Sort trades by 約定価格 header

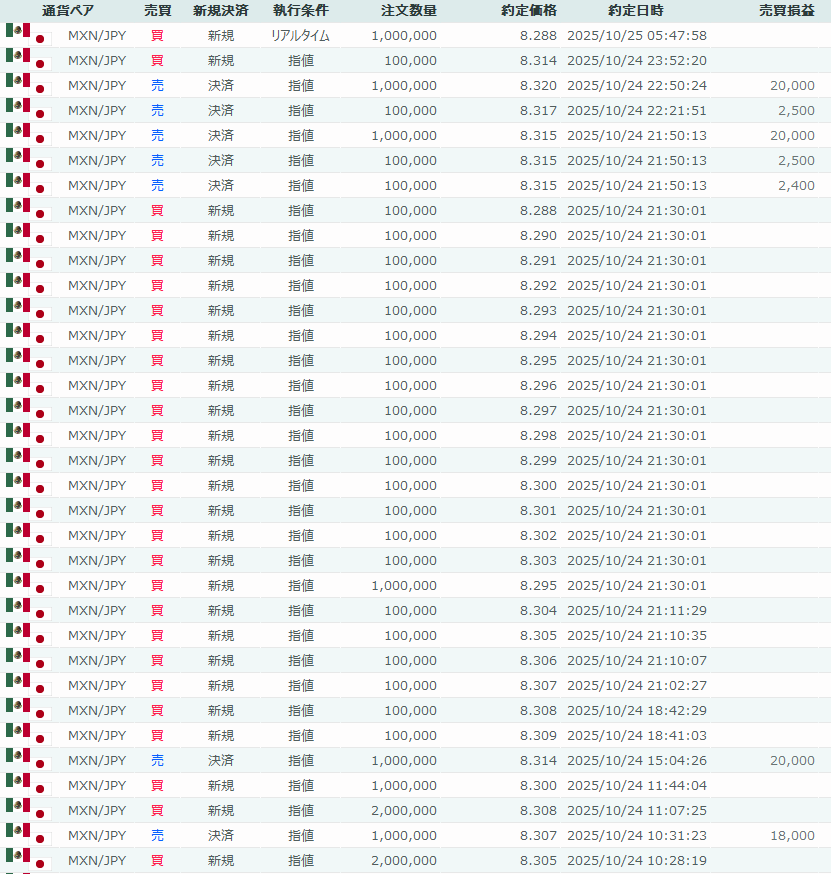click(529, 11)
